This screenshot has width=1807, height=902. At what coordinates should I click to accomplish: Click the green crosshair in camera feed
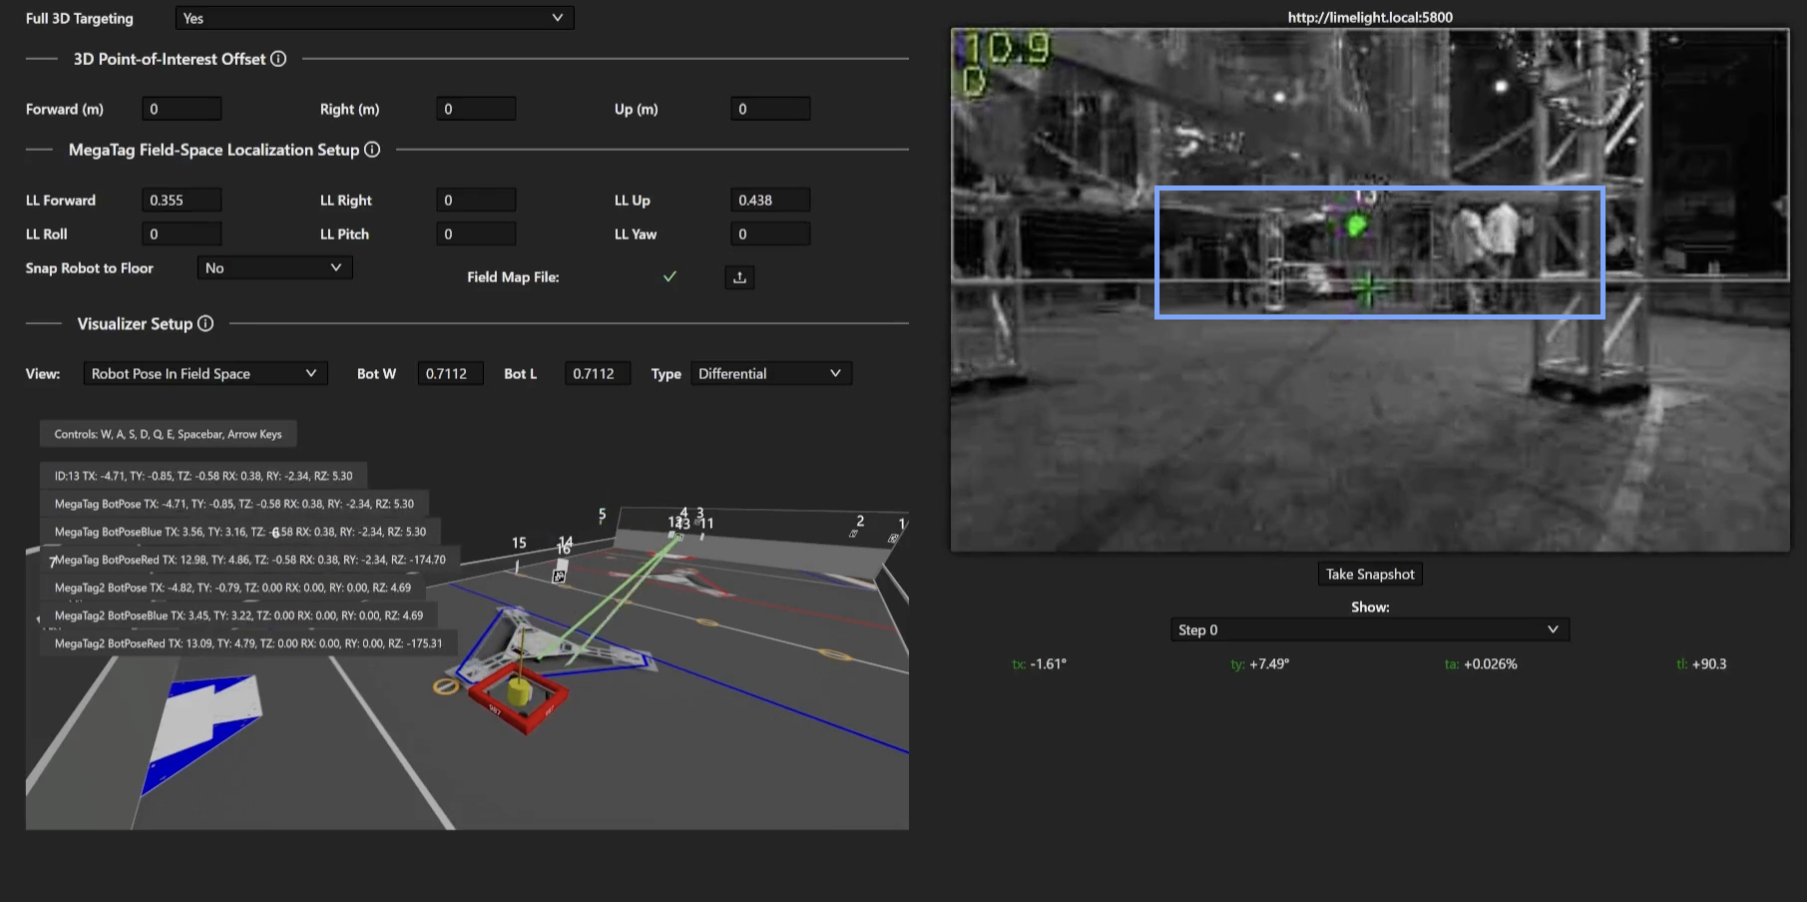click(1368, 289)
